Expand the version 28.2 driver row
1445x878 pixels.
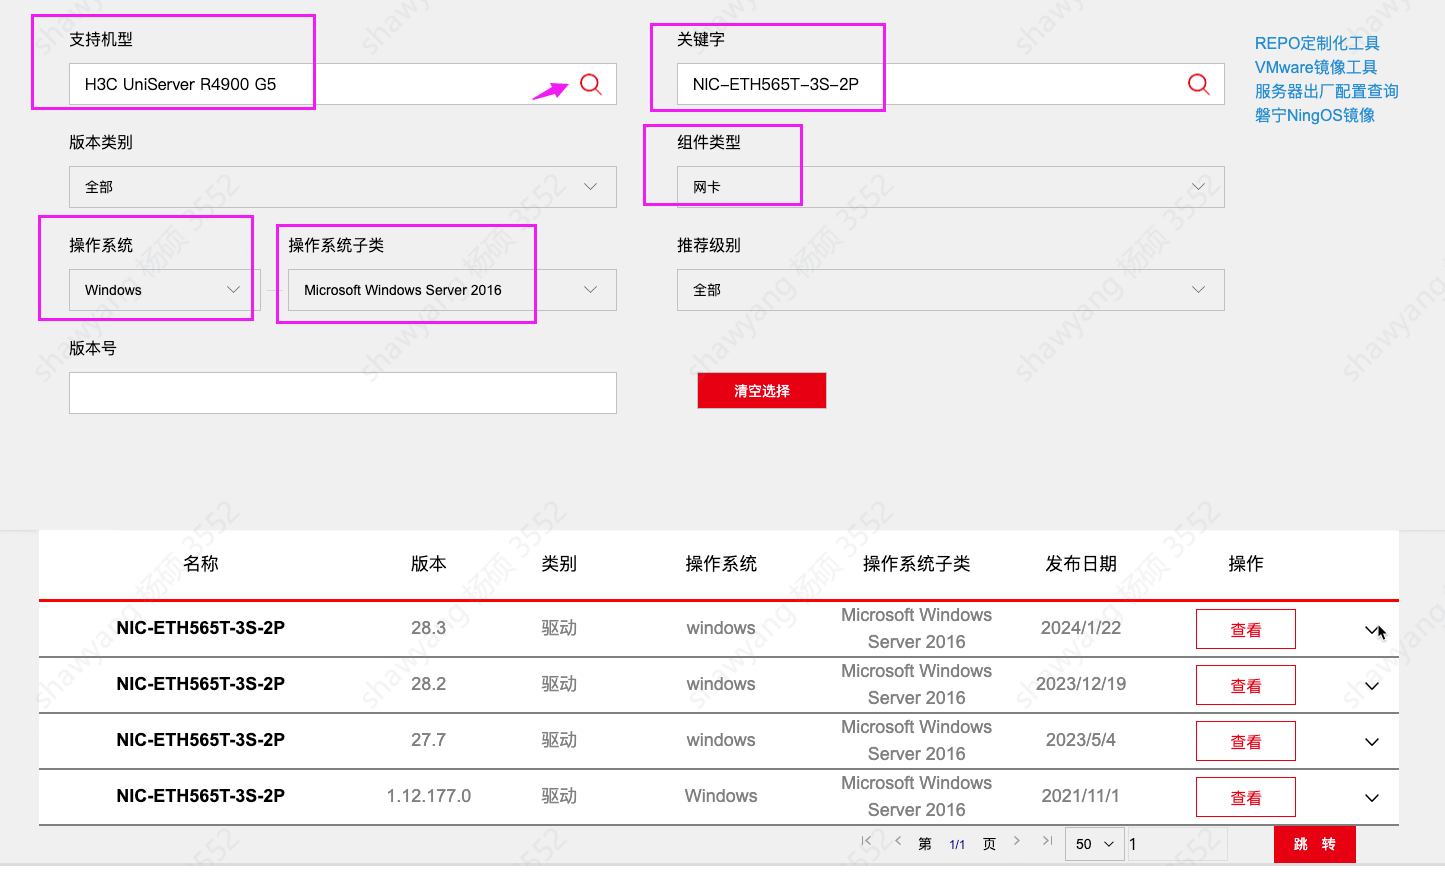click(x=1372, y=686)
